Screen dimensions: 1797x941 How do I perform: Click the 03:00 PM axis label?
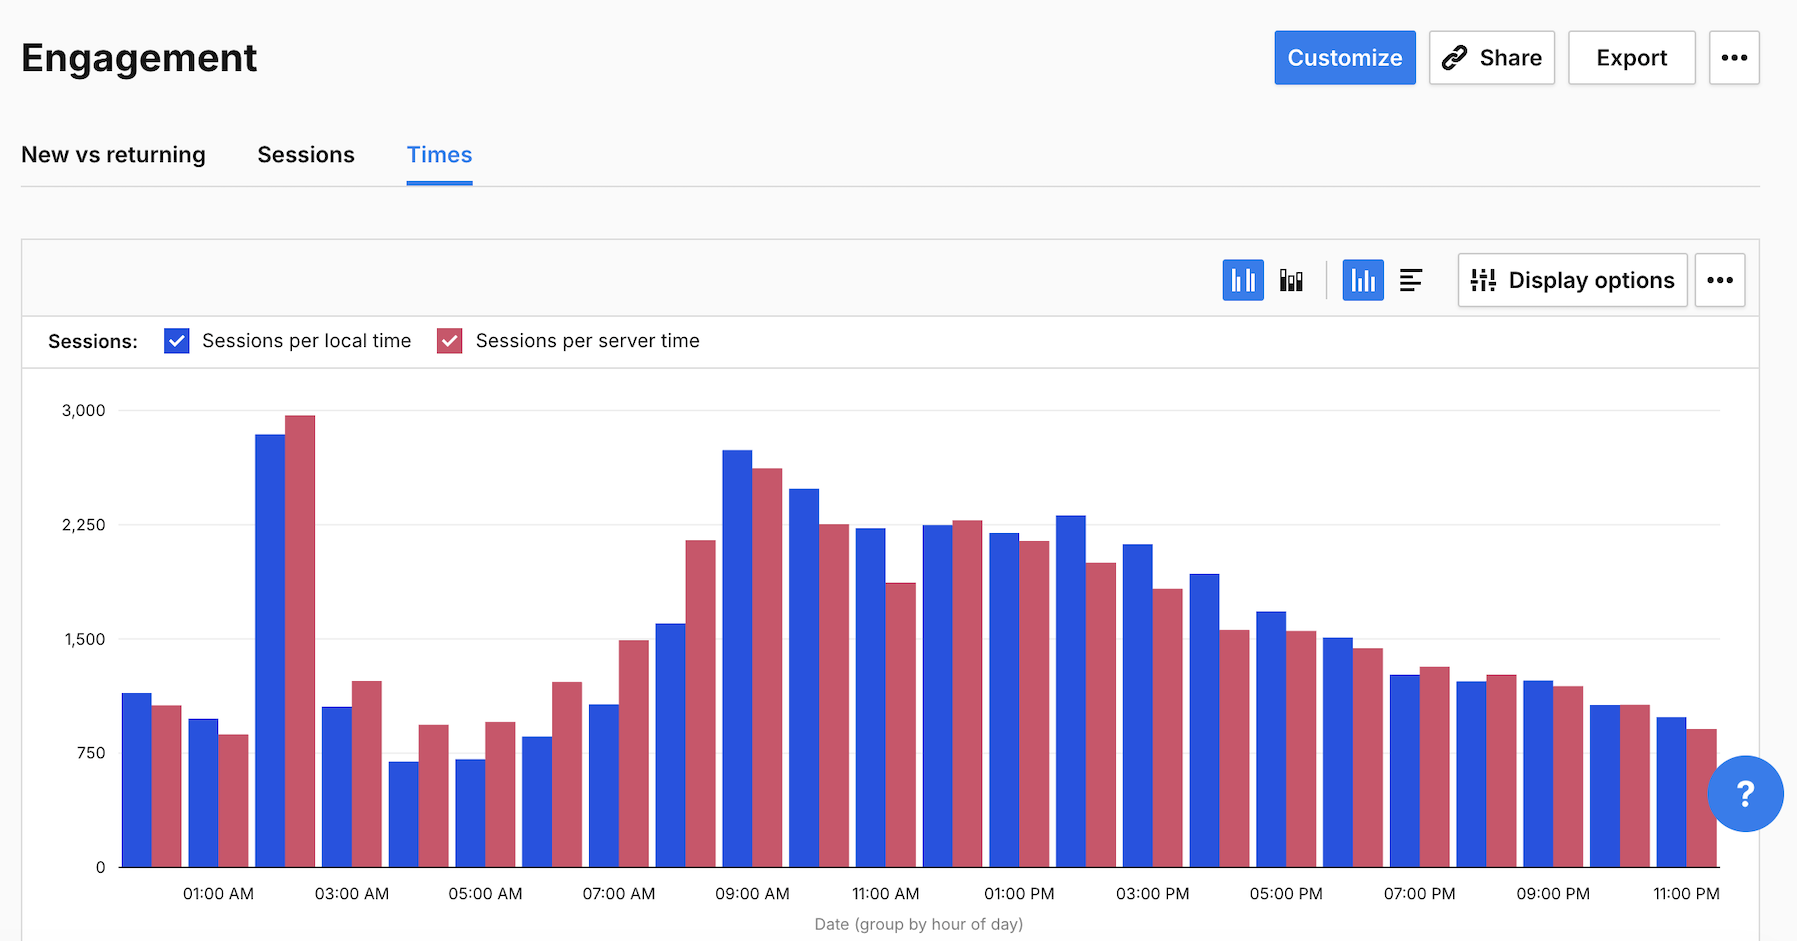coord(1153,894)
